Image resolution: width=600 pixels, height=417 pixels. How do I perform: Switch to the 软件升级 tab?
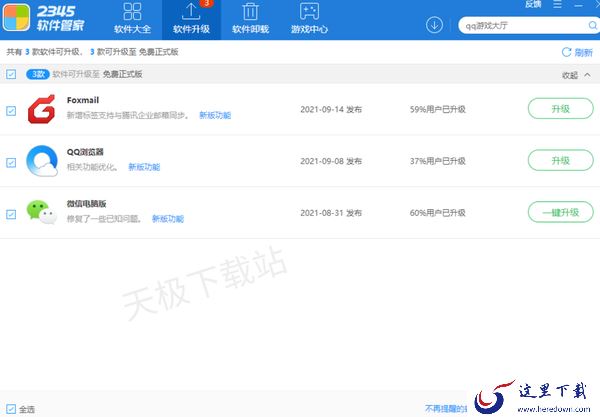tap(191, 19)
